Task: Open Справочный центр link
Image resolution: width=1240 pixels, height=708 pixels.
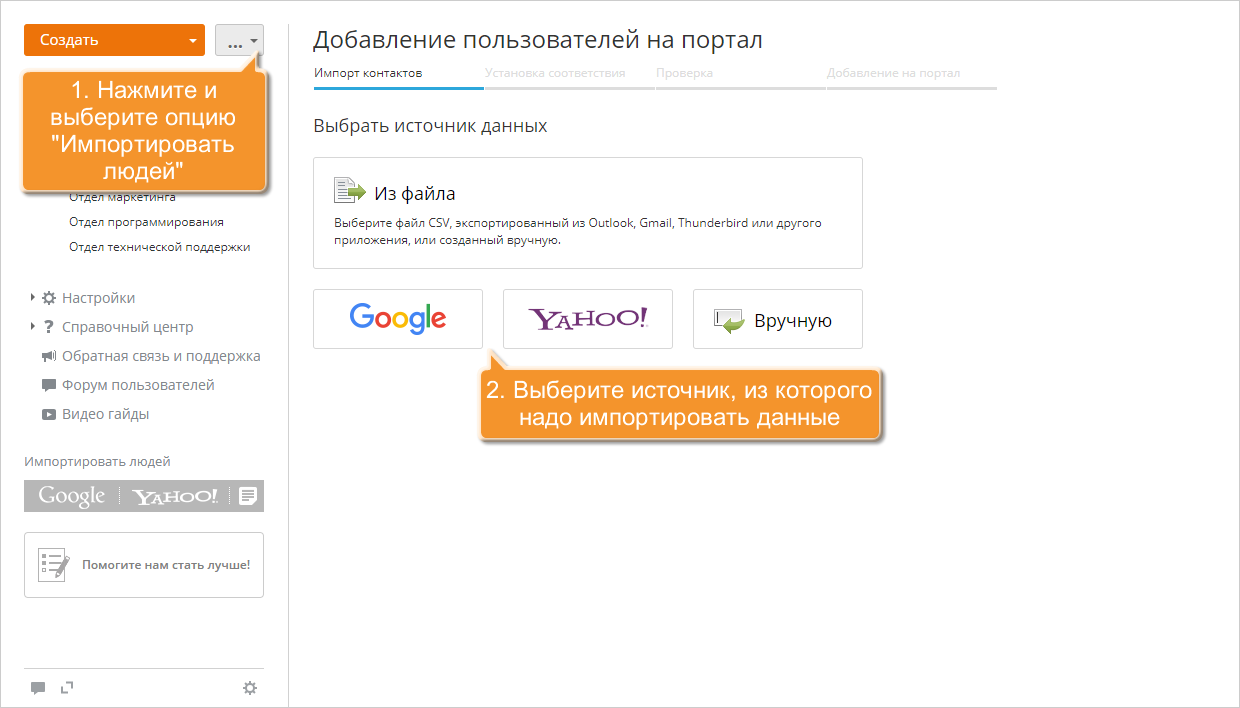Action: coord(128,327)
